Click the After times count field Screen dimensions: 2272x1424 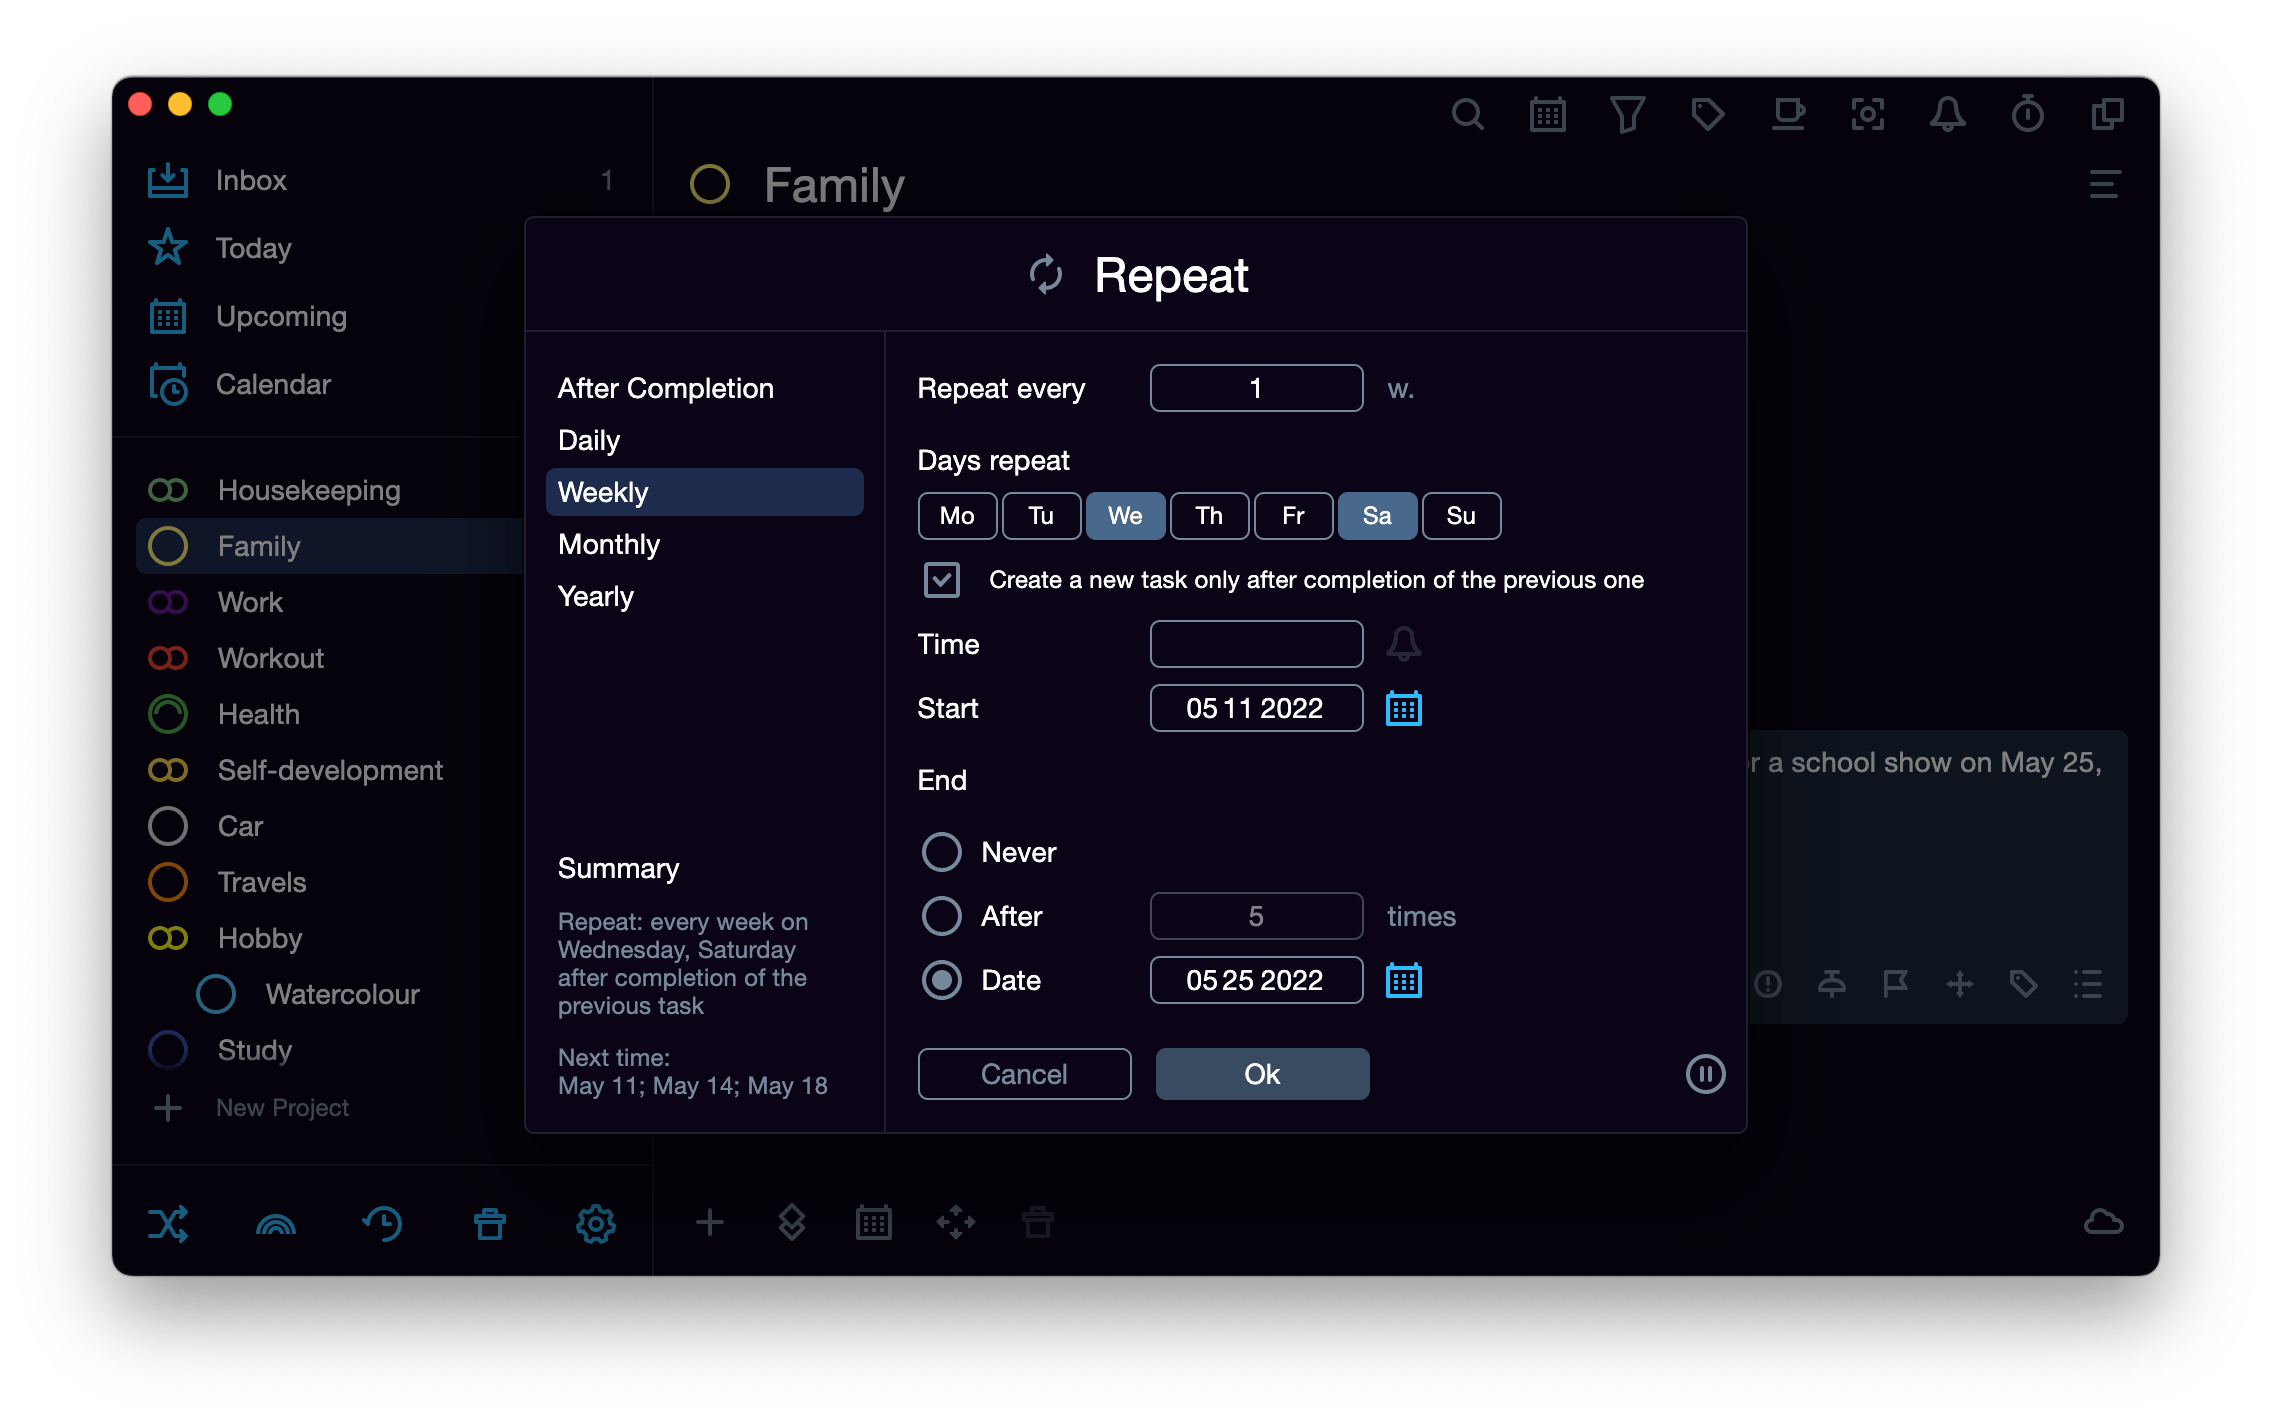click(x=1256, y=916)
